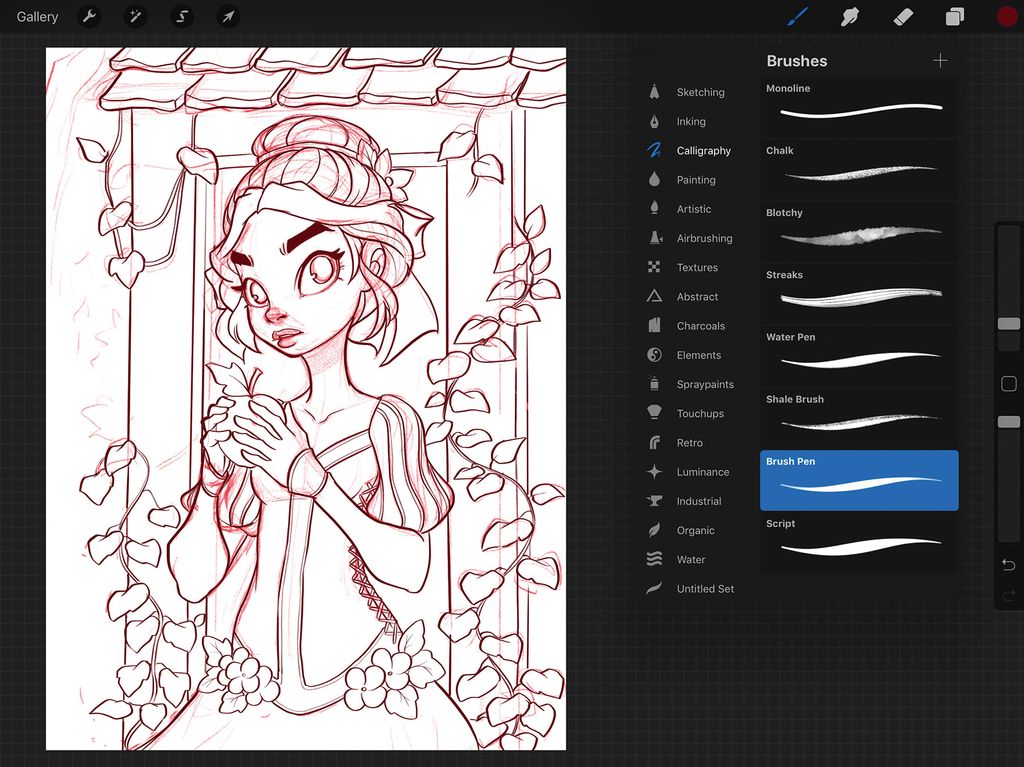Screen dimensions: 1024x767
Task: Tap the Undo arrow
Action: pyautogui.click(x=1008, y=564)
